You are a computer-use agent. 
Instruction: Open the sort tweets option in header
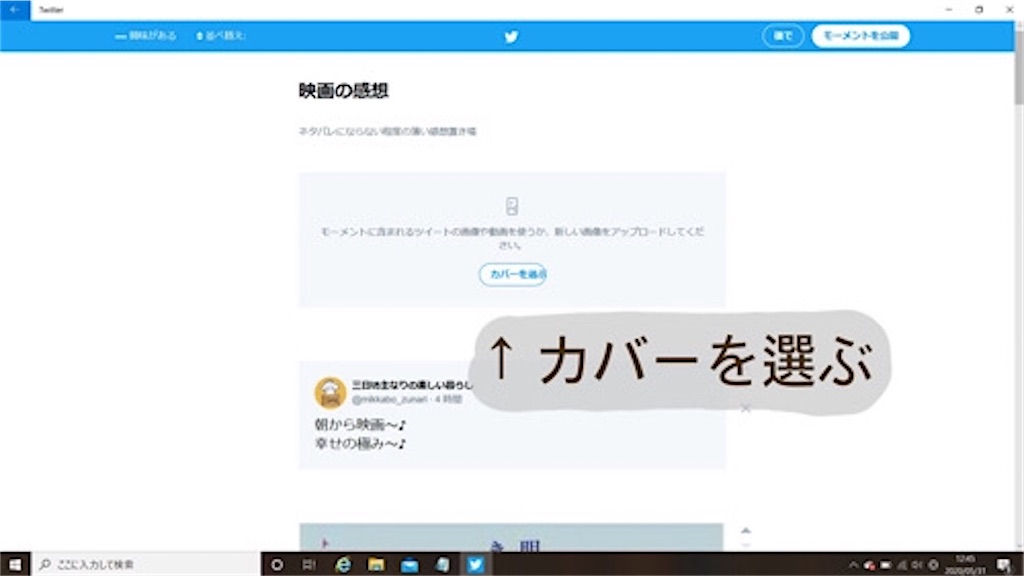220,36
